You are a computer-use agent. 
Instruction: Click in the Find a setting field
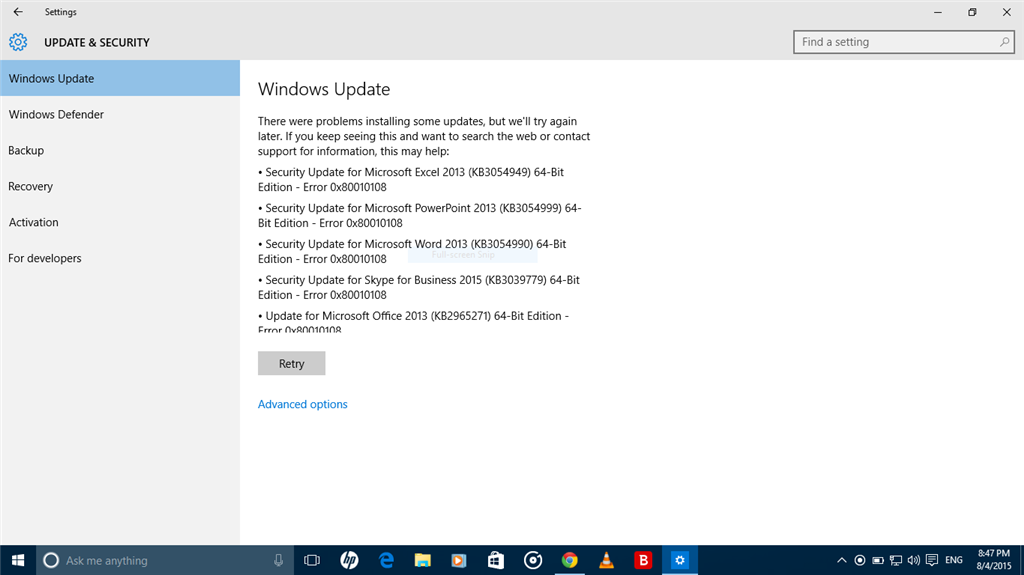pyautogui.click(x=904, y=42)
